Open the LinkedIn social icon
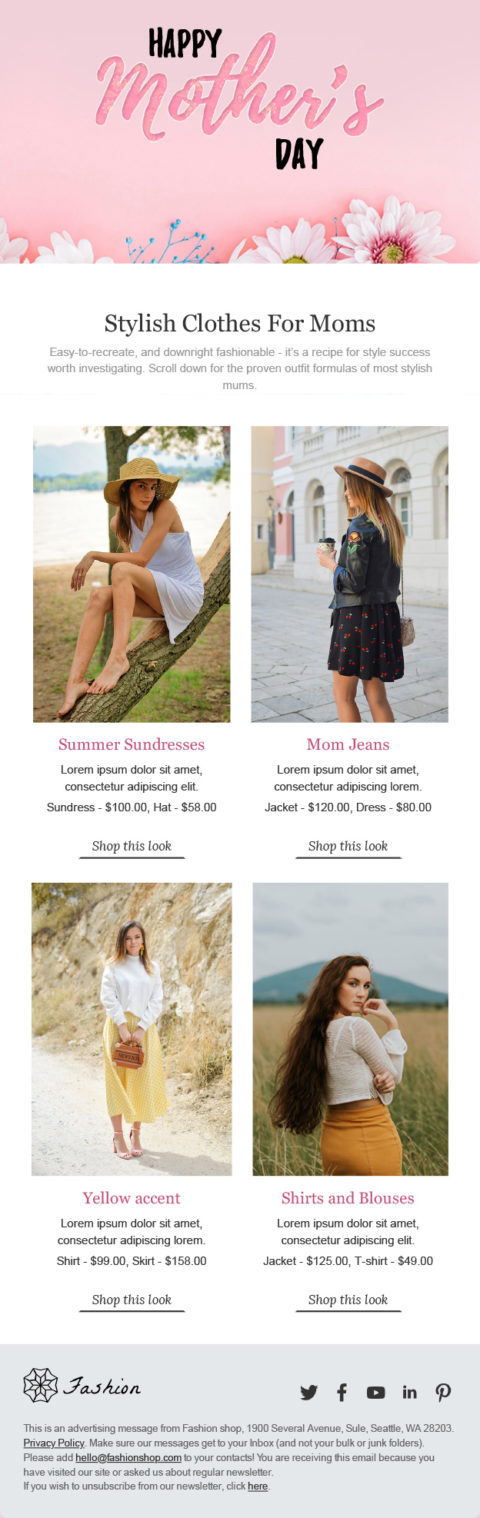480x1518 pixels. point(410,1392)
